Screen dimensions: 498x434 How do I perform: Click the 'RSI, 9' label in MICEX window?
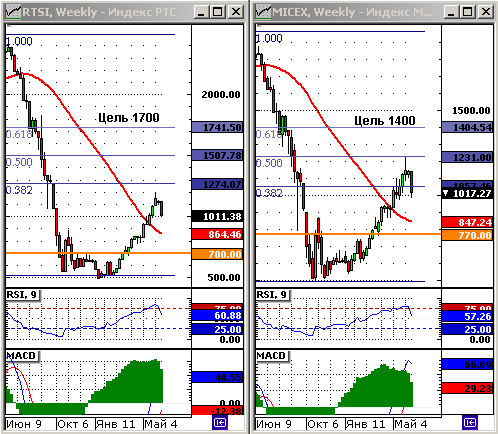[x=272, y=295]
